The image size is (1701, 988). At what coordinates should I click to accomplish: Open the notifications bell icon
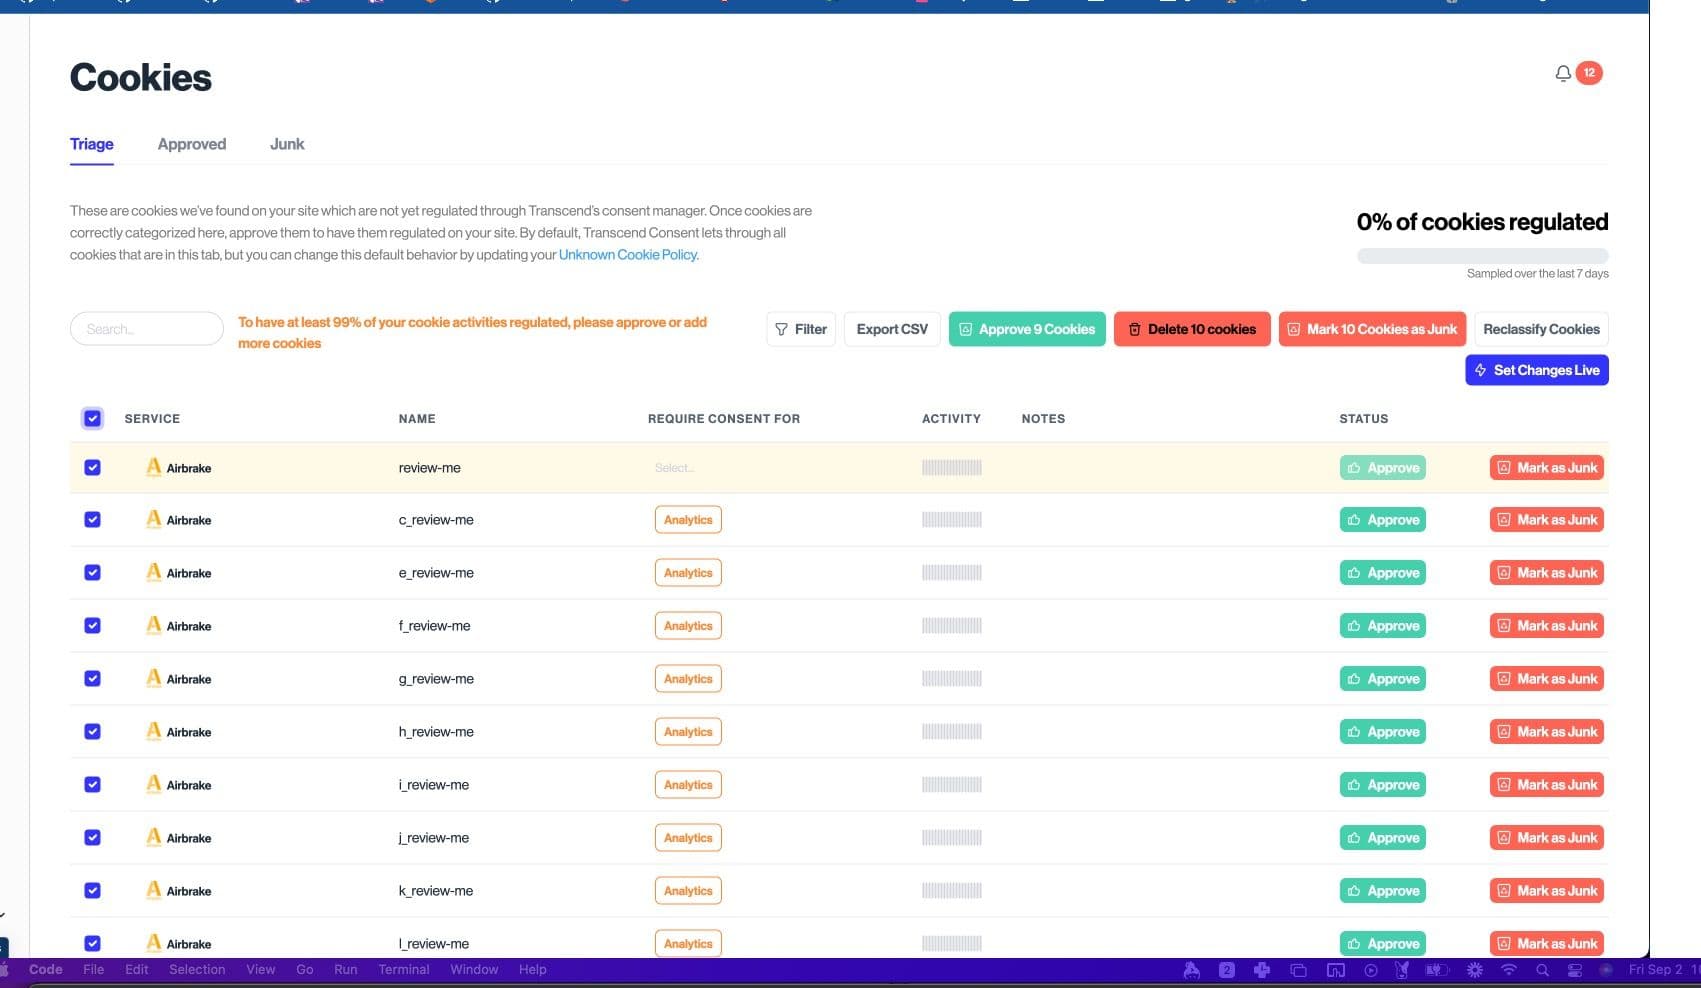[1563, 73]
